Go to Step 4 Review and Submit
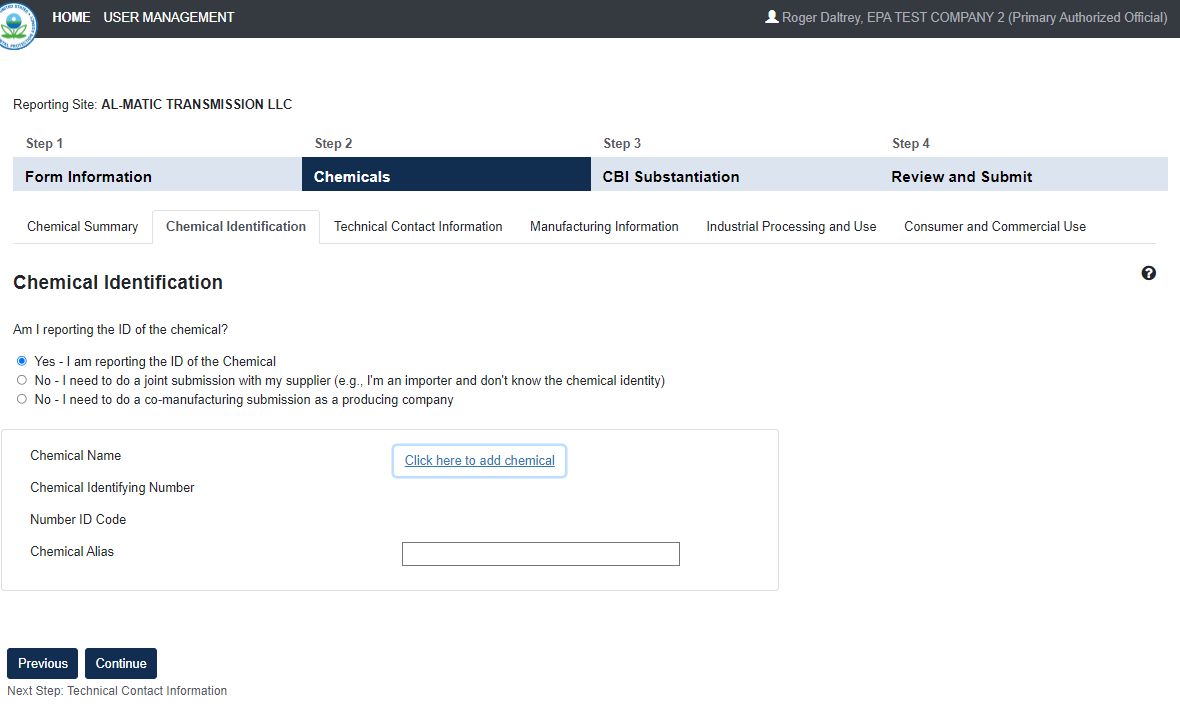 [1023, 175]
